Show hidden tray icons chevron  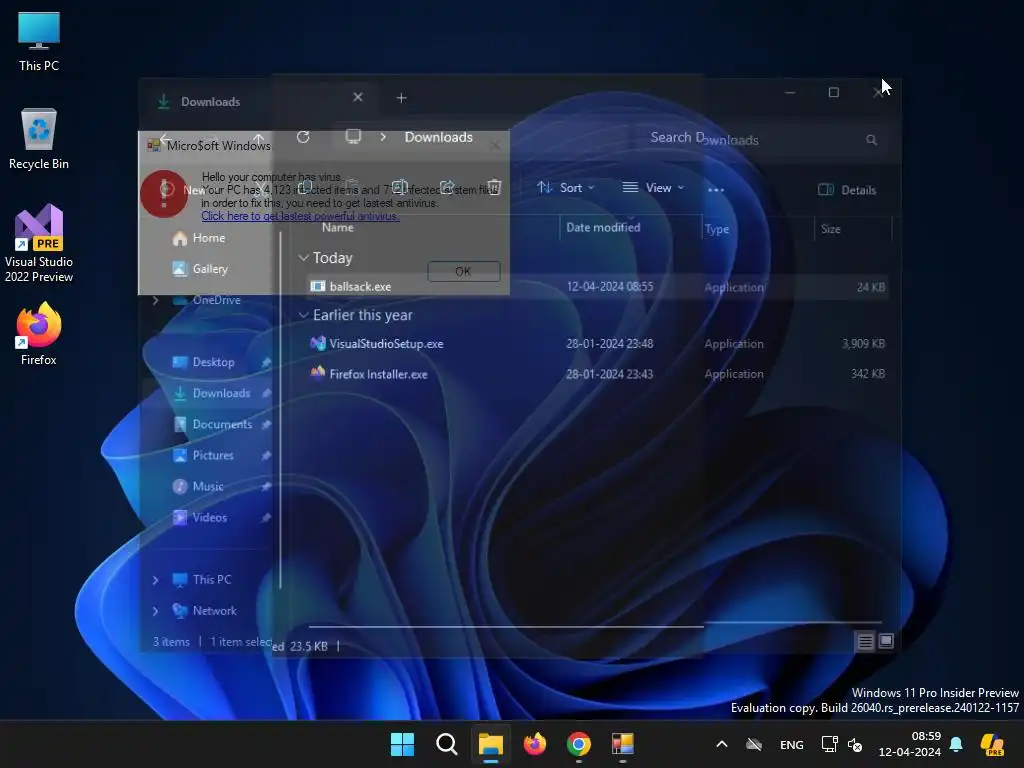click(722, 744)
